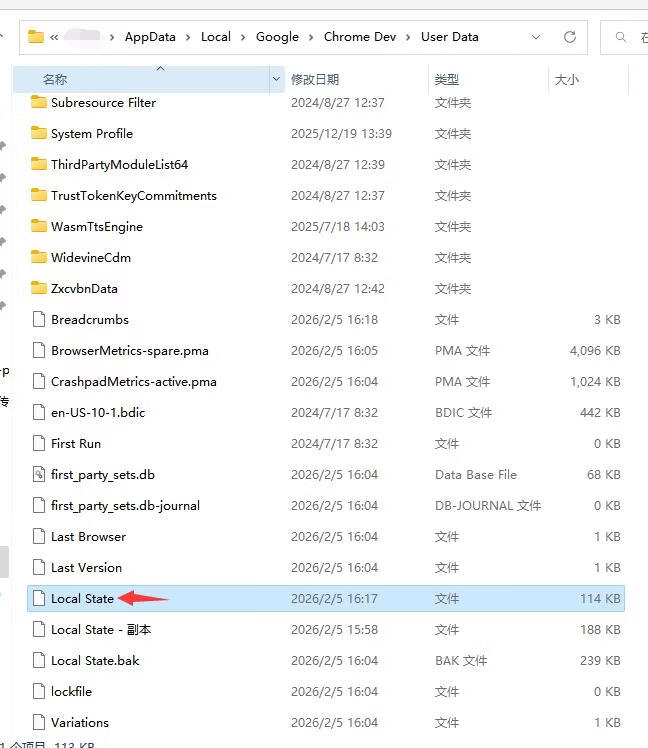Image resolution: width=648 pixels, height=748 pixels.
Task: Click the Variations file icon
Action: point(39,723)
